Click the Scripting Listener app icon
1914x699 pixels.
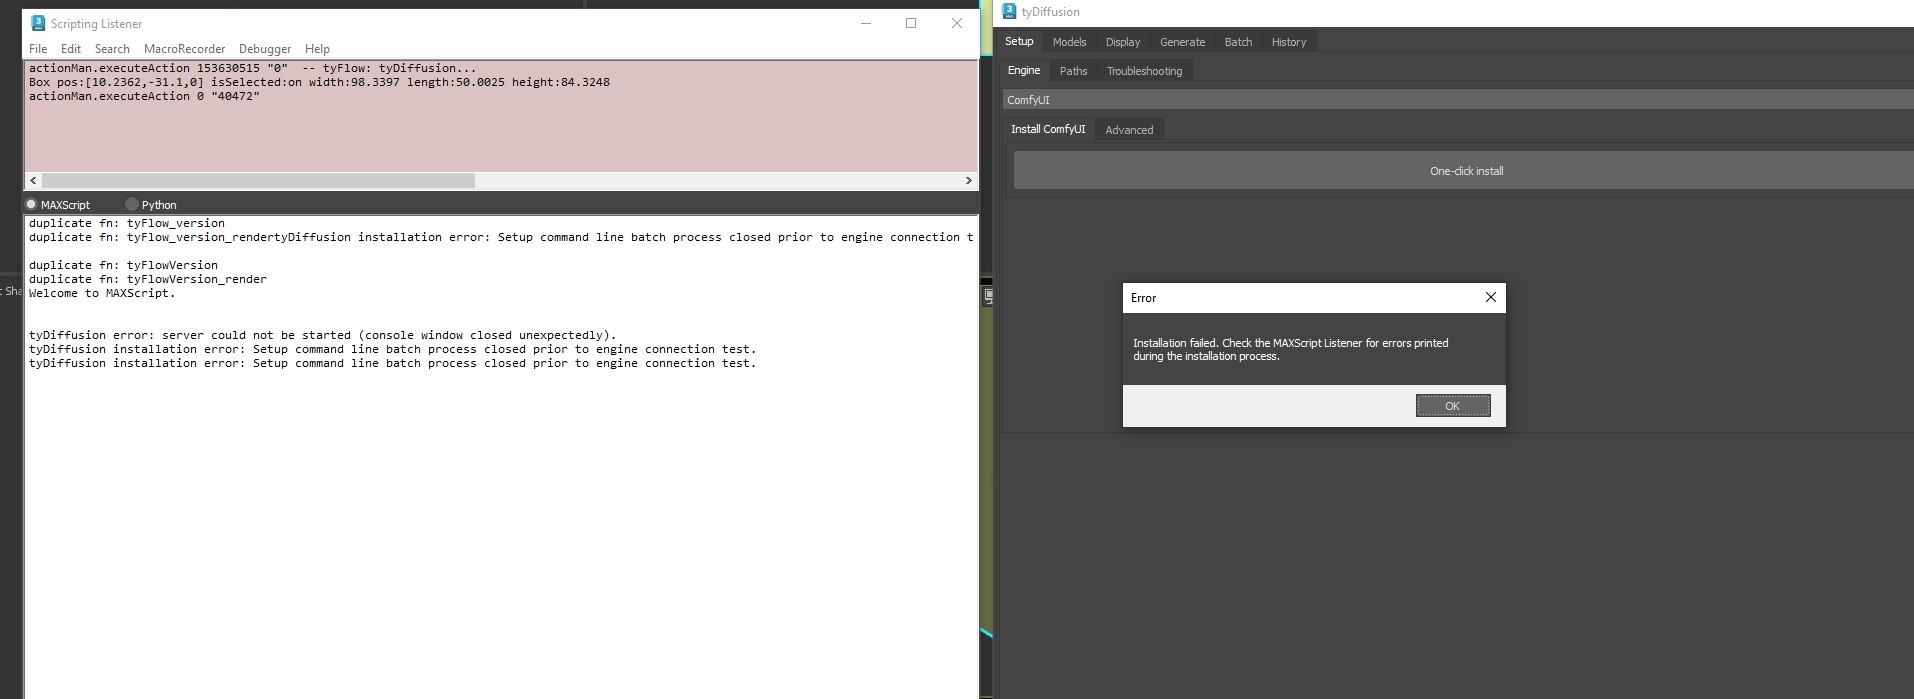click(x=38, y=23)
